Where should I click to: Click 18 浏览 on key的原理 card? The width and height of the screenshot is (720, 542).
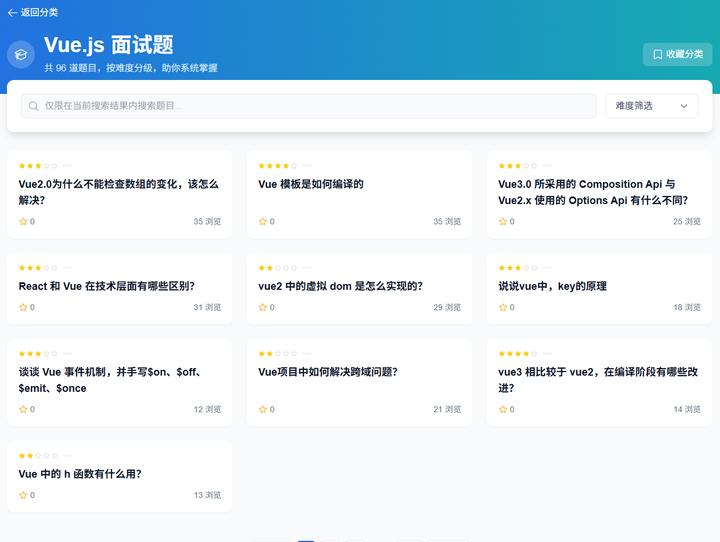click(687, 307)
